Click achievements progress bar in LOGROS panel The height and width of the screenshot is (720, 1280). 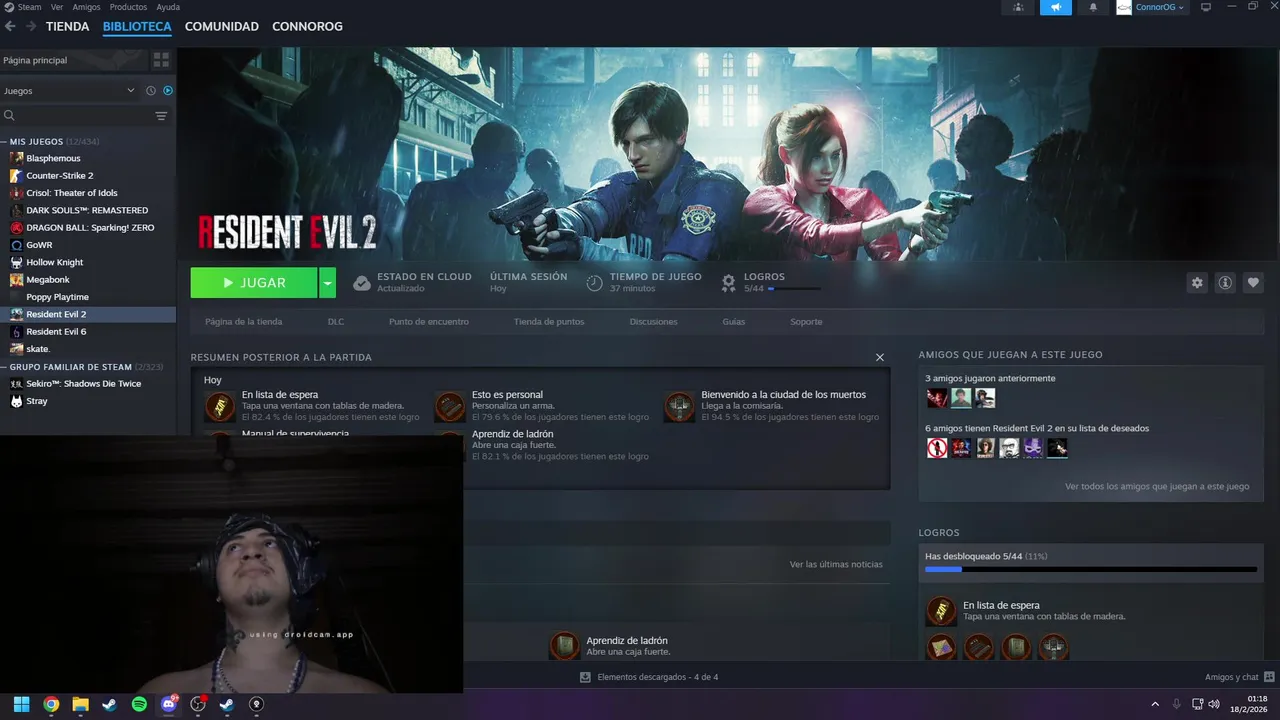click(x=1091, y=569)
